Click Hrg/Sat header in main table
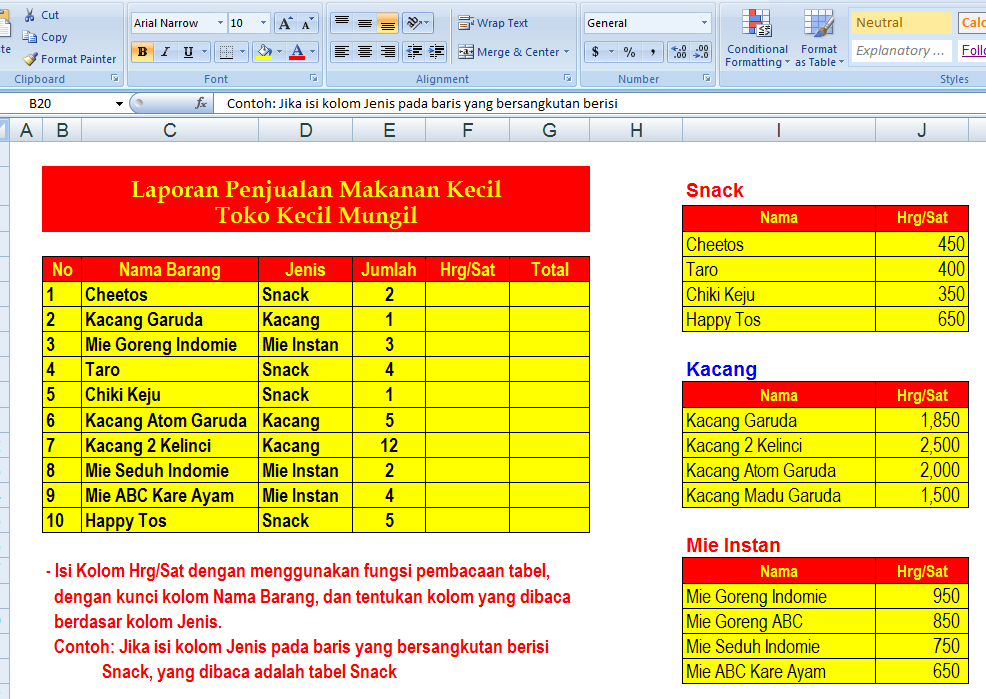This screenshot has width=986, height=699. pyautogui.click(x=467, y=270)
